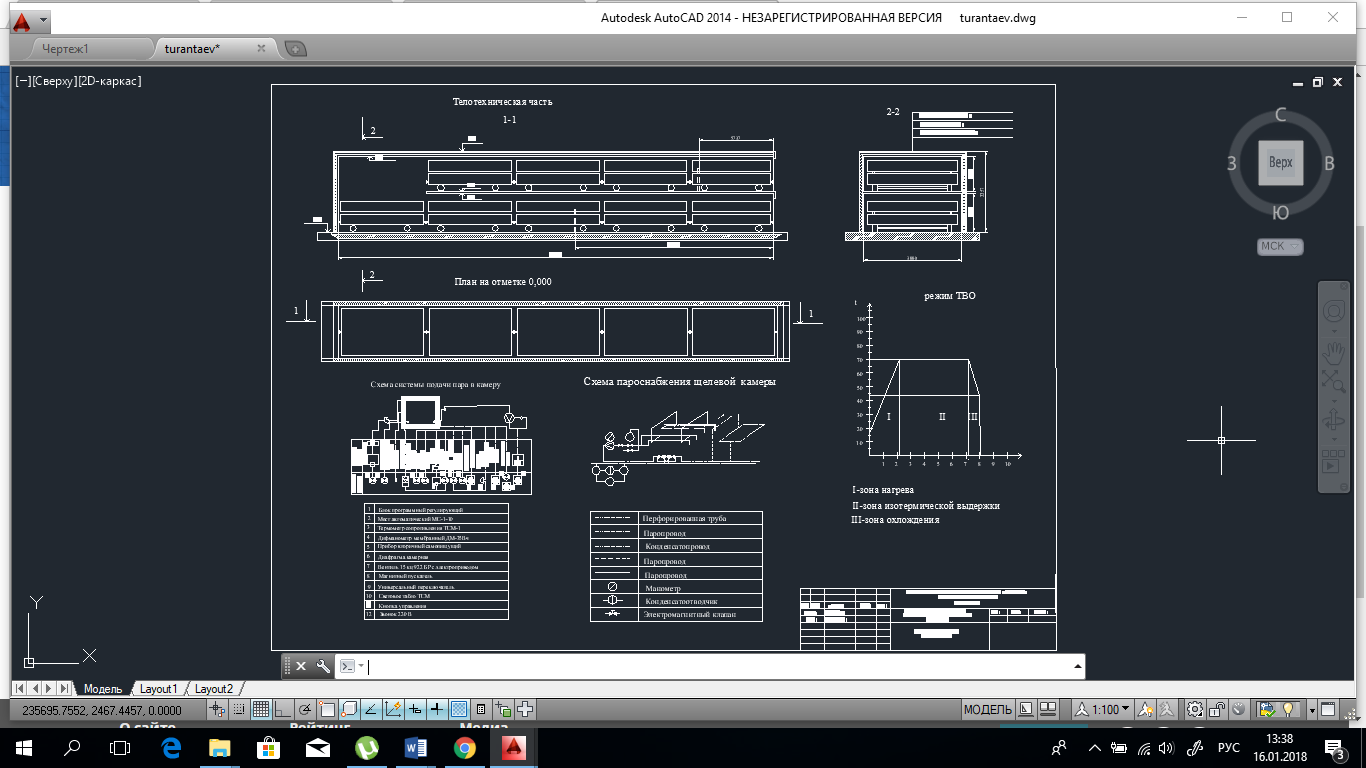Image resolution: width=1366 pixels, height=768 pixels.
Task: Toggle Object Snap Tracking in status bar
Action: (x=372, y=710)
